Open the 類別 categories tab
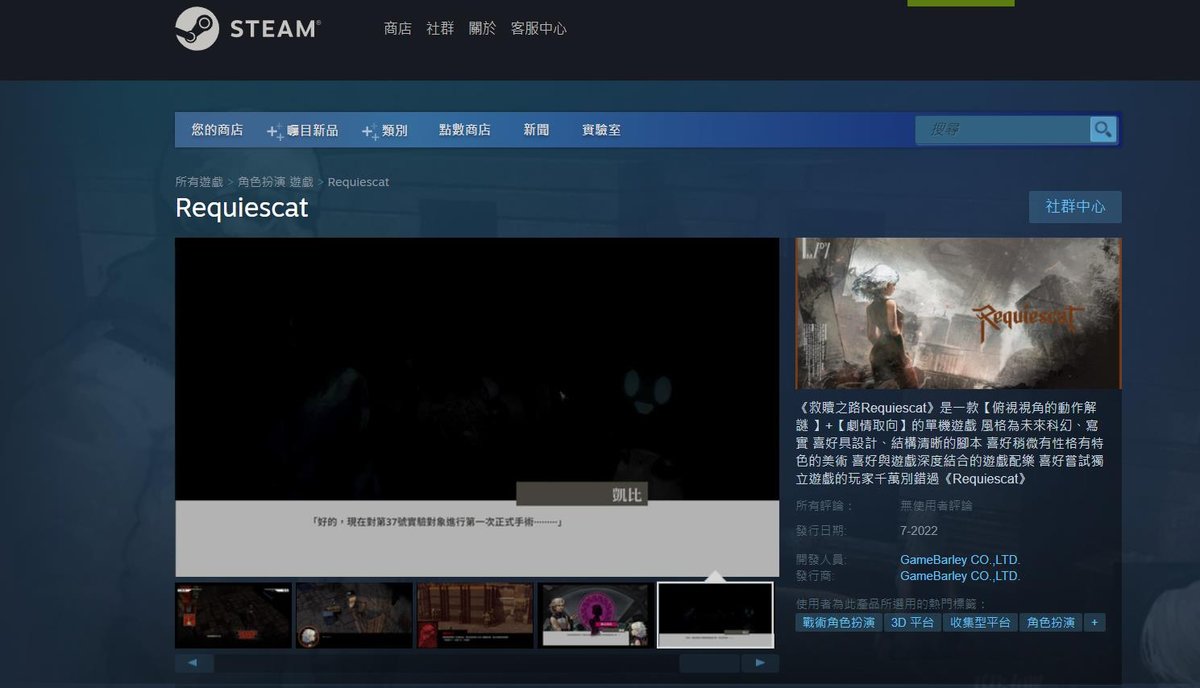Screen dimensions: 1200x688 [x=385, y=130]
